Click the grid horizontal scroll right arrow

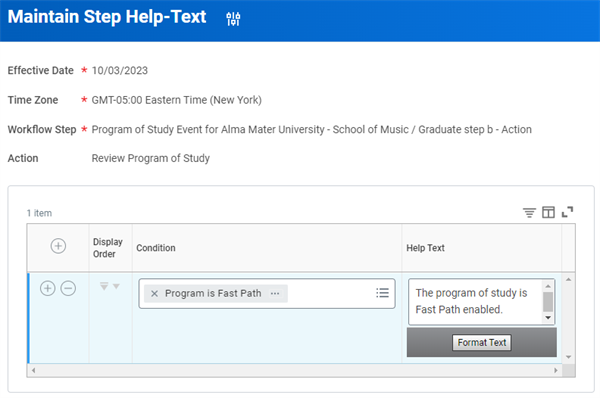pyautogui.click(x=556, y=370)
